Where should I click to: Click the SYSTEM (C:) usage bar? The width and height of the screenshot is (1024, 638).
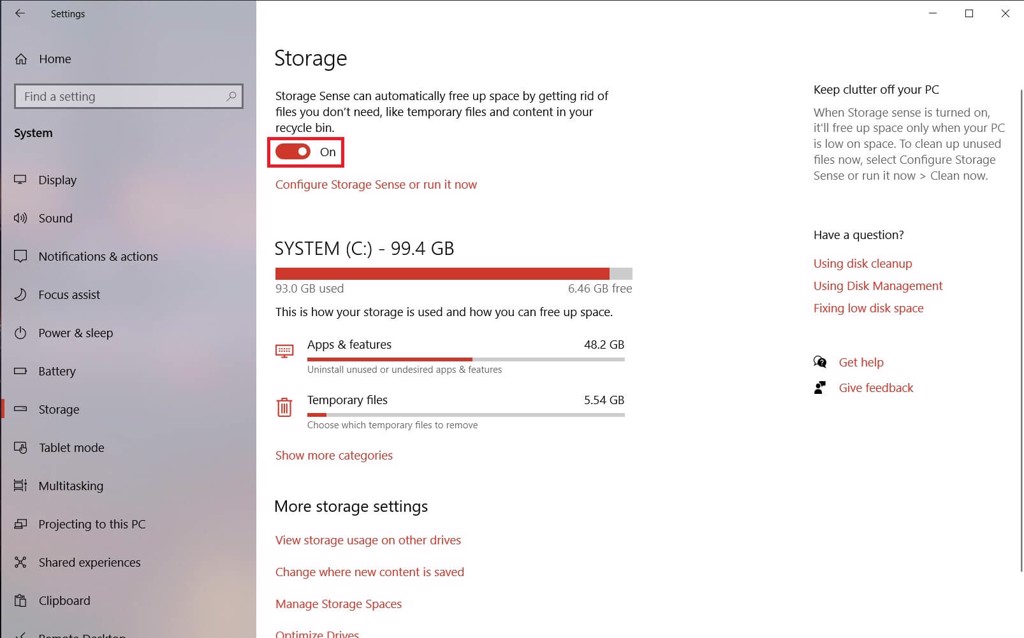pos(453,274)
